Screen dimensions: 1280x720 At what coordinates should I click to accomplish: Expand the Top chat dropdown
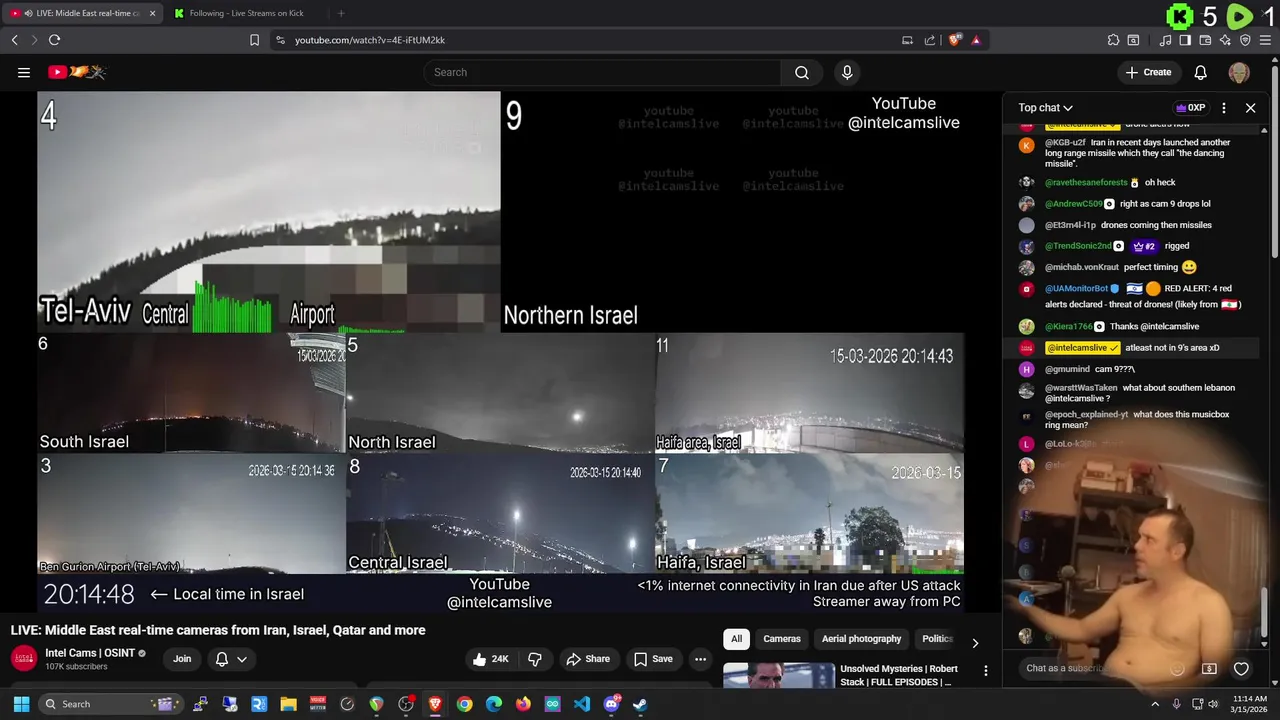(1045, 108)
